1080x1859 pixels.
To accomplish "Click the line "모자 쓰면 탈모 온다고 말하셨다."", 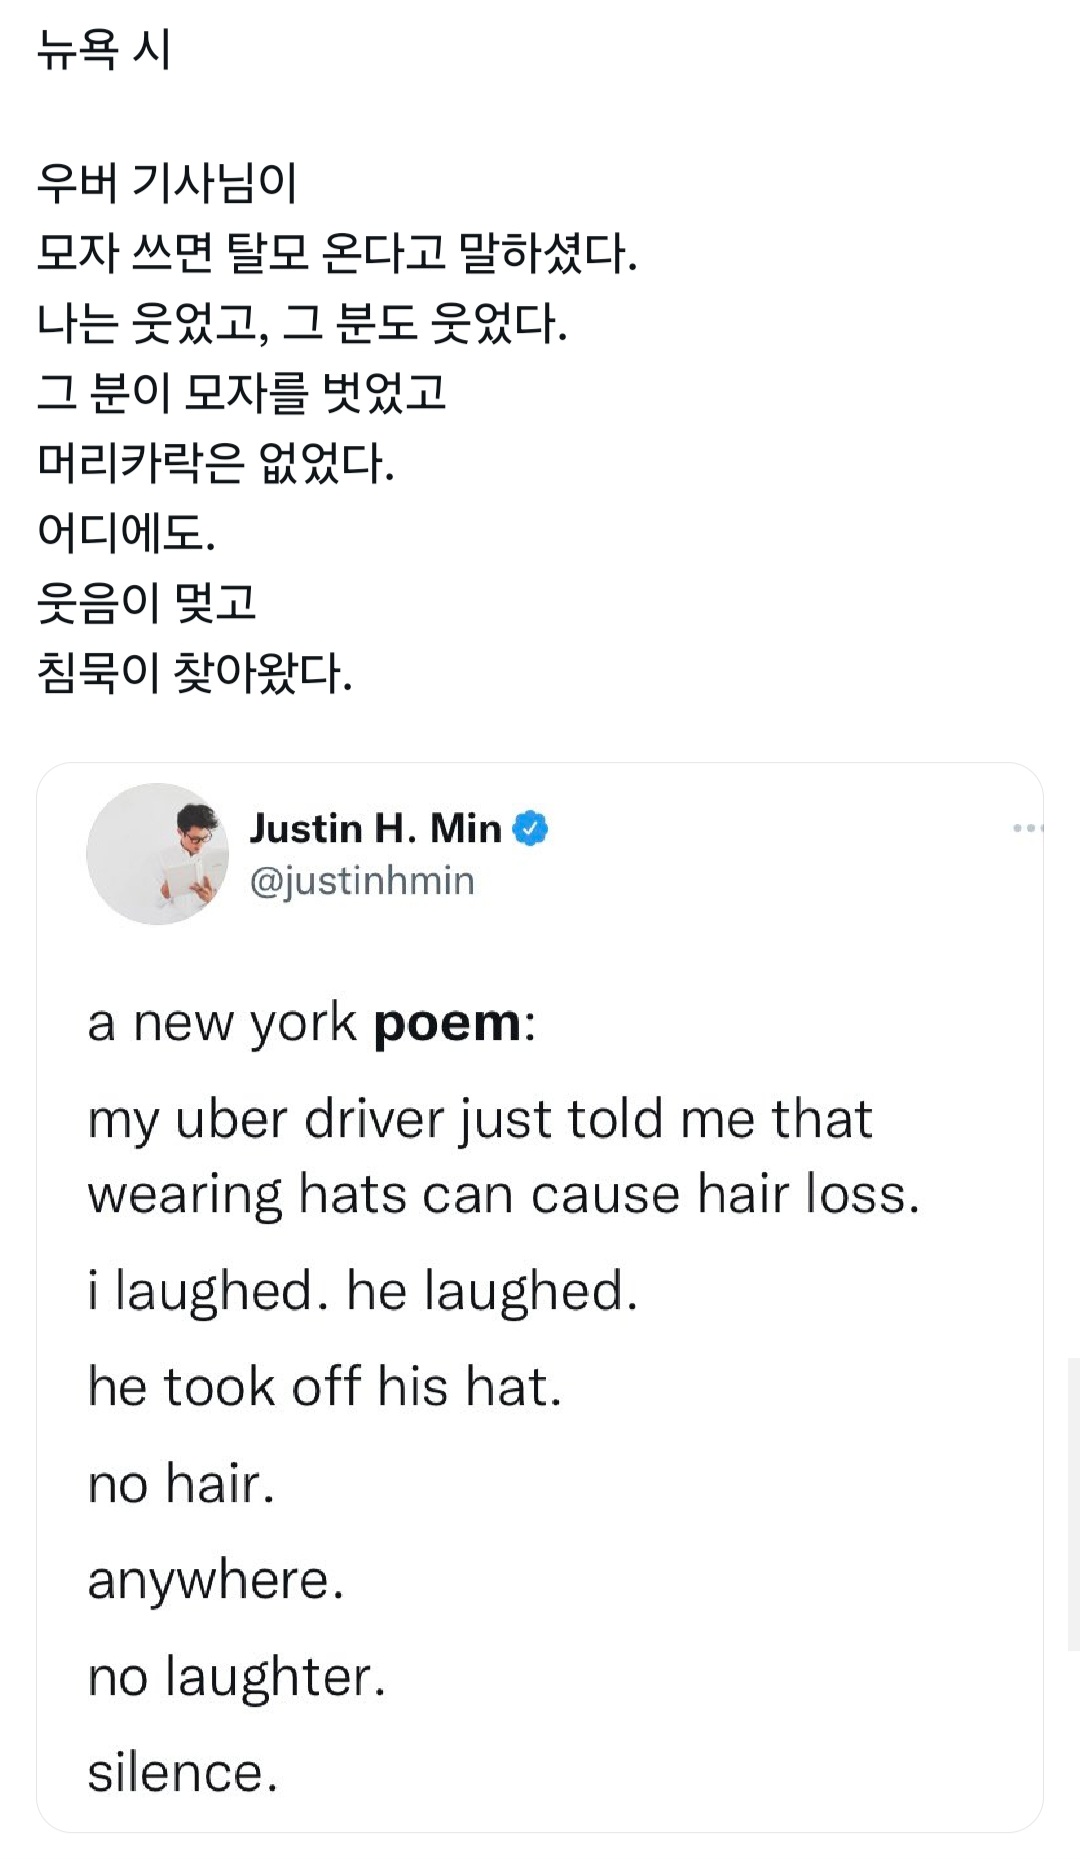I will [x=336, y=253].
